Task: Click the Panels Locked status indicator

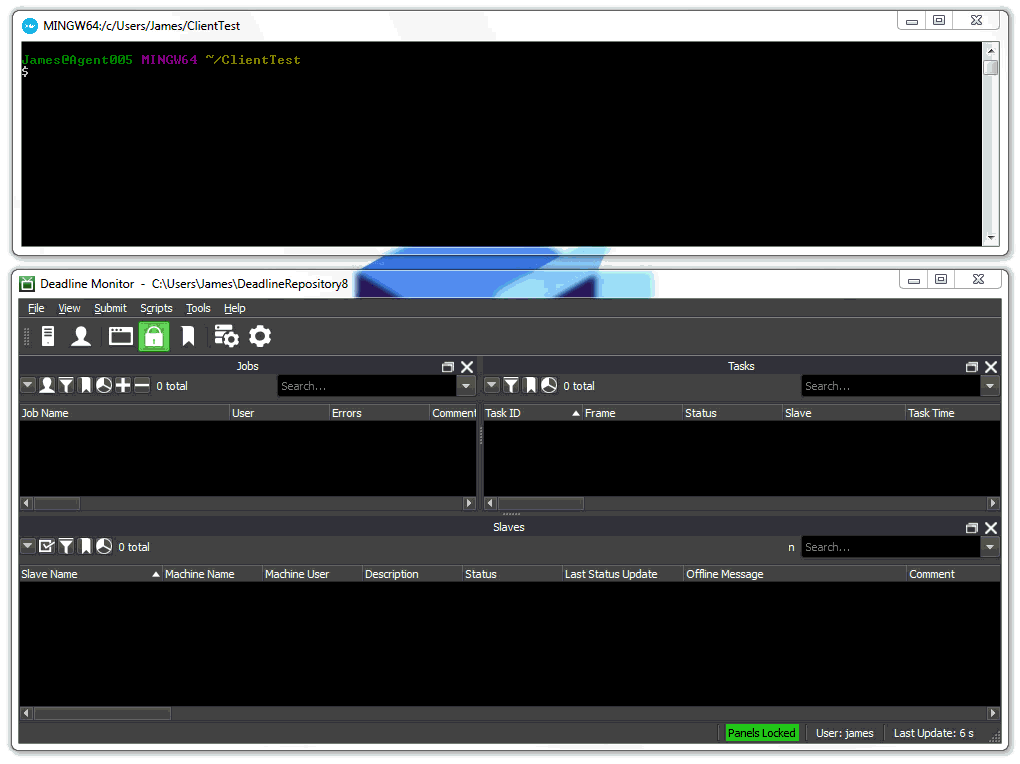Action: click(762, 733)
